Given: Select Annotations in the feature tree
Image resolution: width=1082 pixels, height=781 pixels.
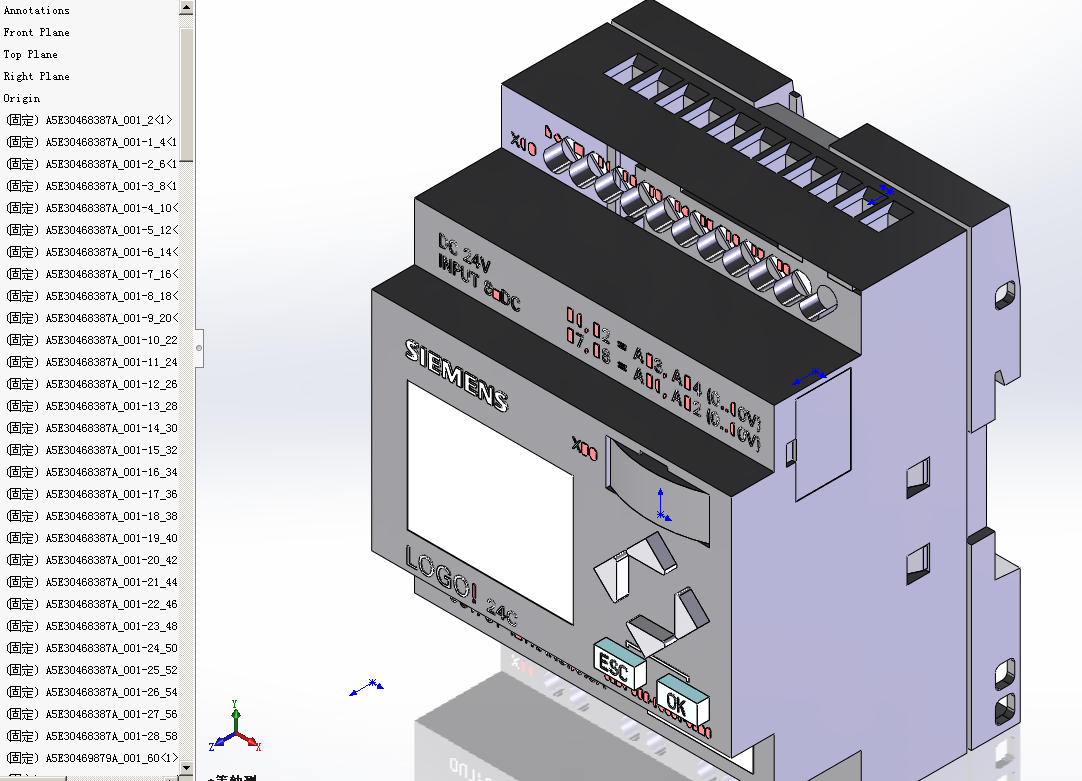Looking at the screenshot, I should click(37, 10).
